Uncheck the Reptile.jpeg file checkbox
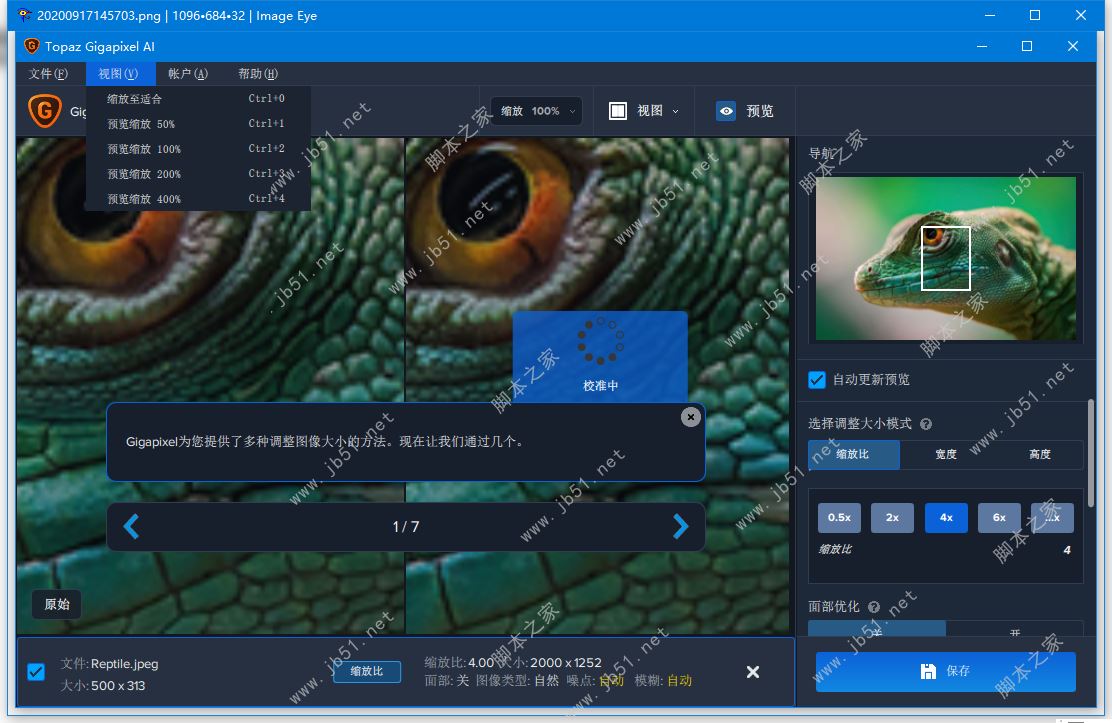Image resolution: width=1112 pixels, height=723 pixels. point(36,672)
